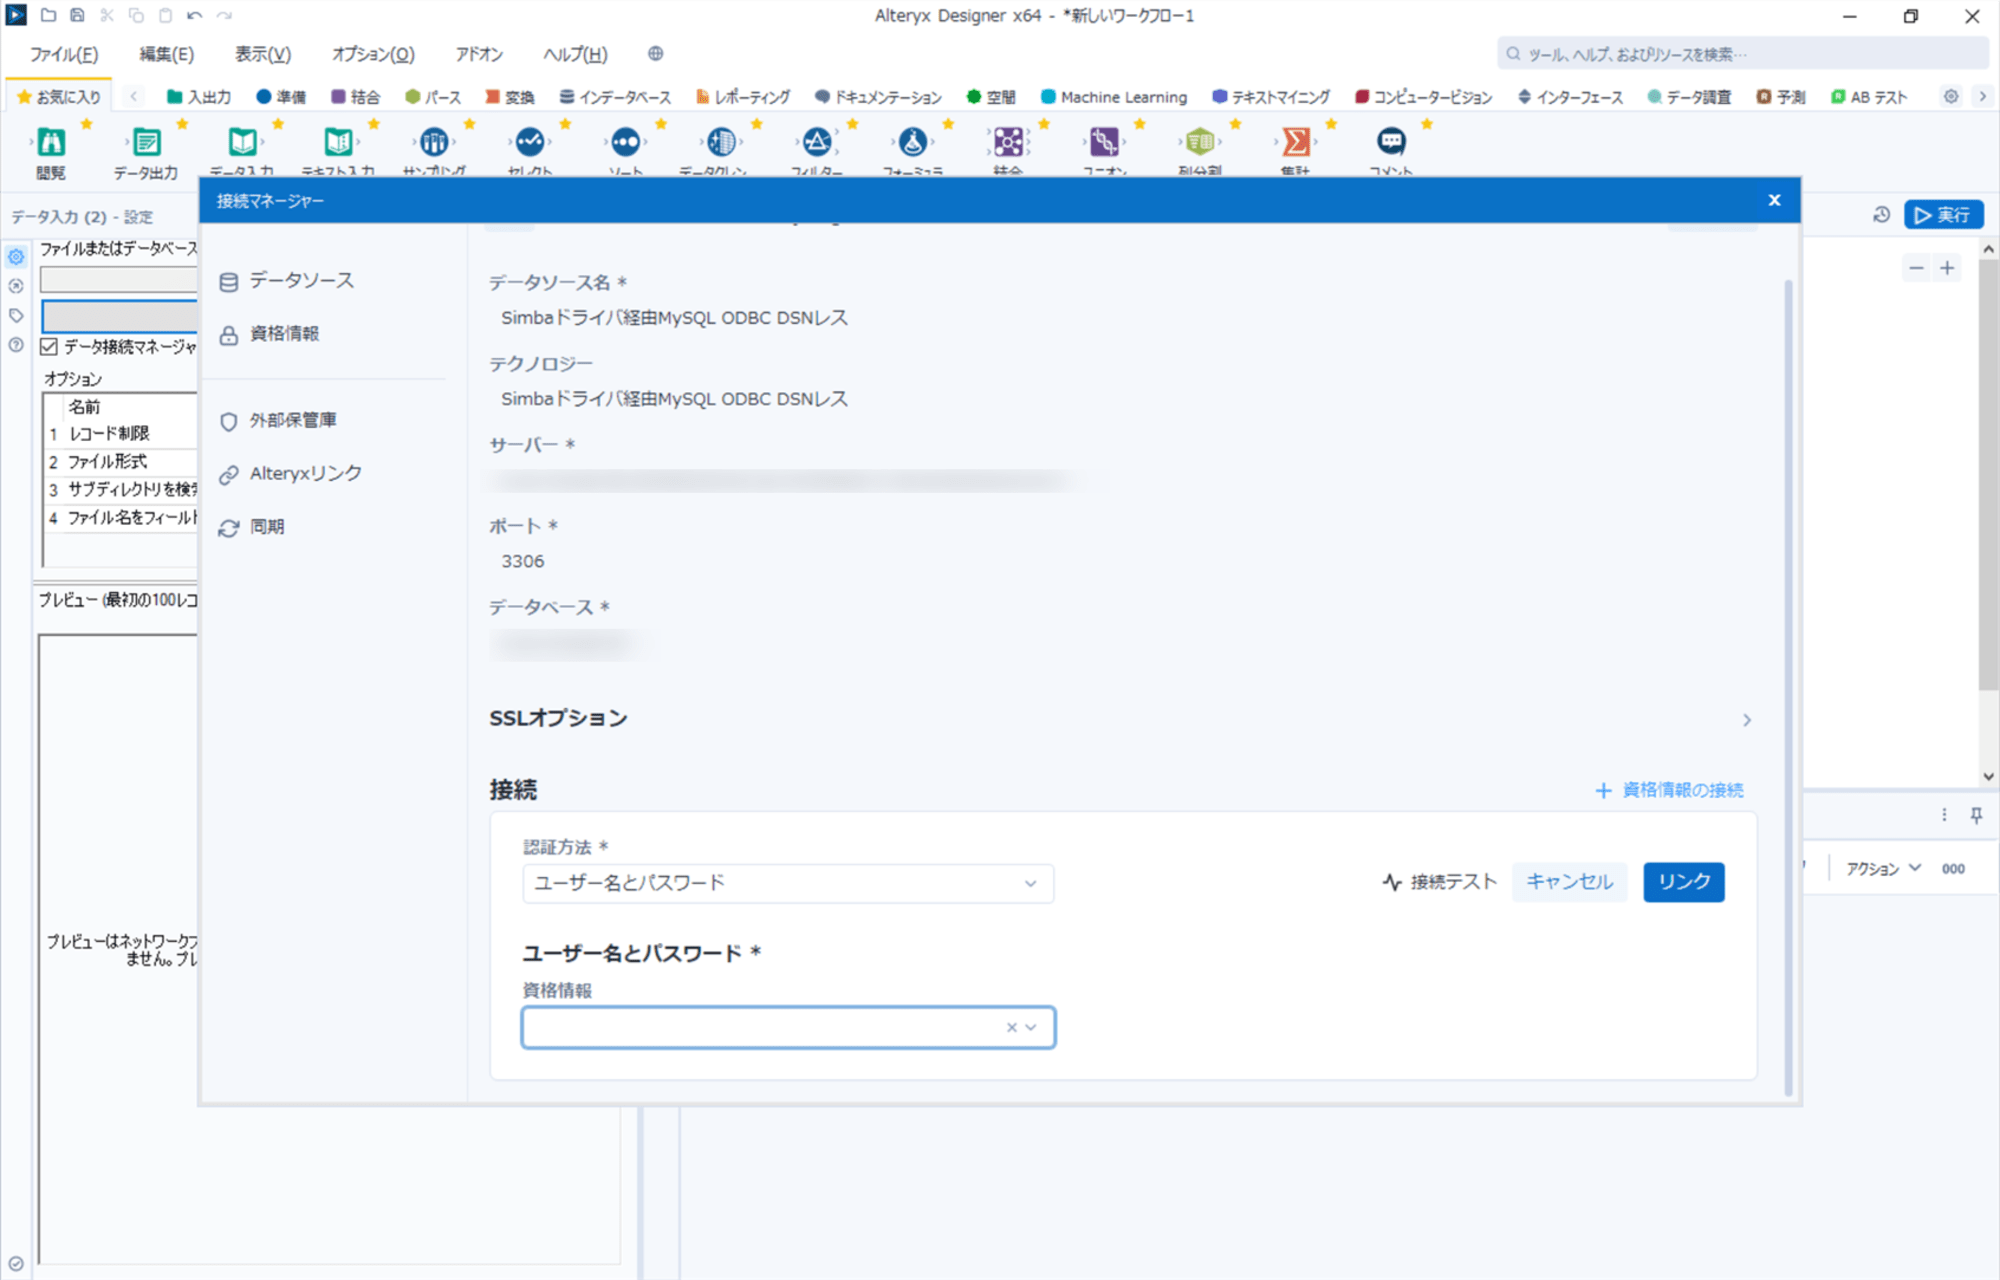2000x1280 pixels.
Task: Select the テキスト入力 (Text Input) tool icon
Action: (x=338, y=143)
